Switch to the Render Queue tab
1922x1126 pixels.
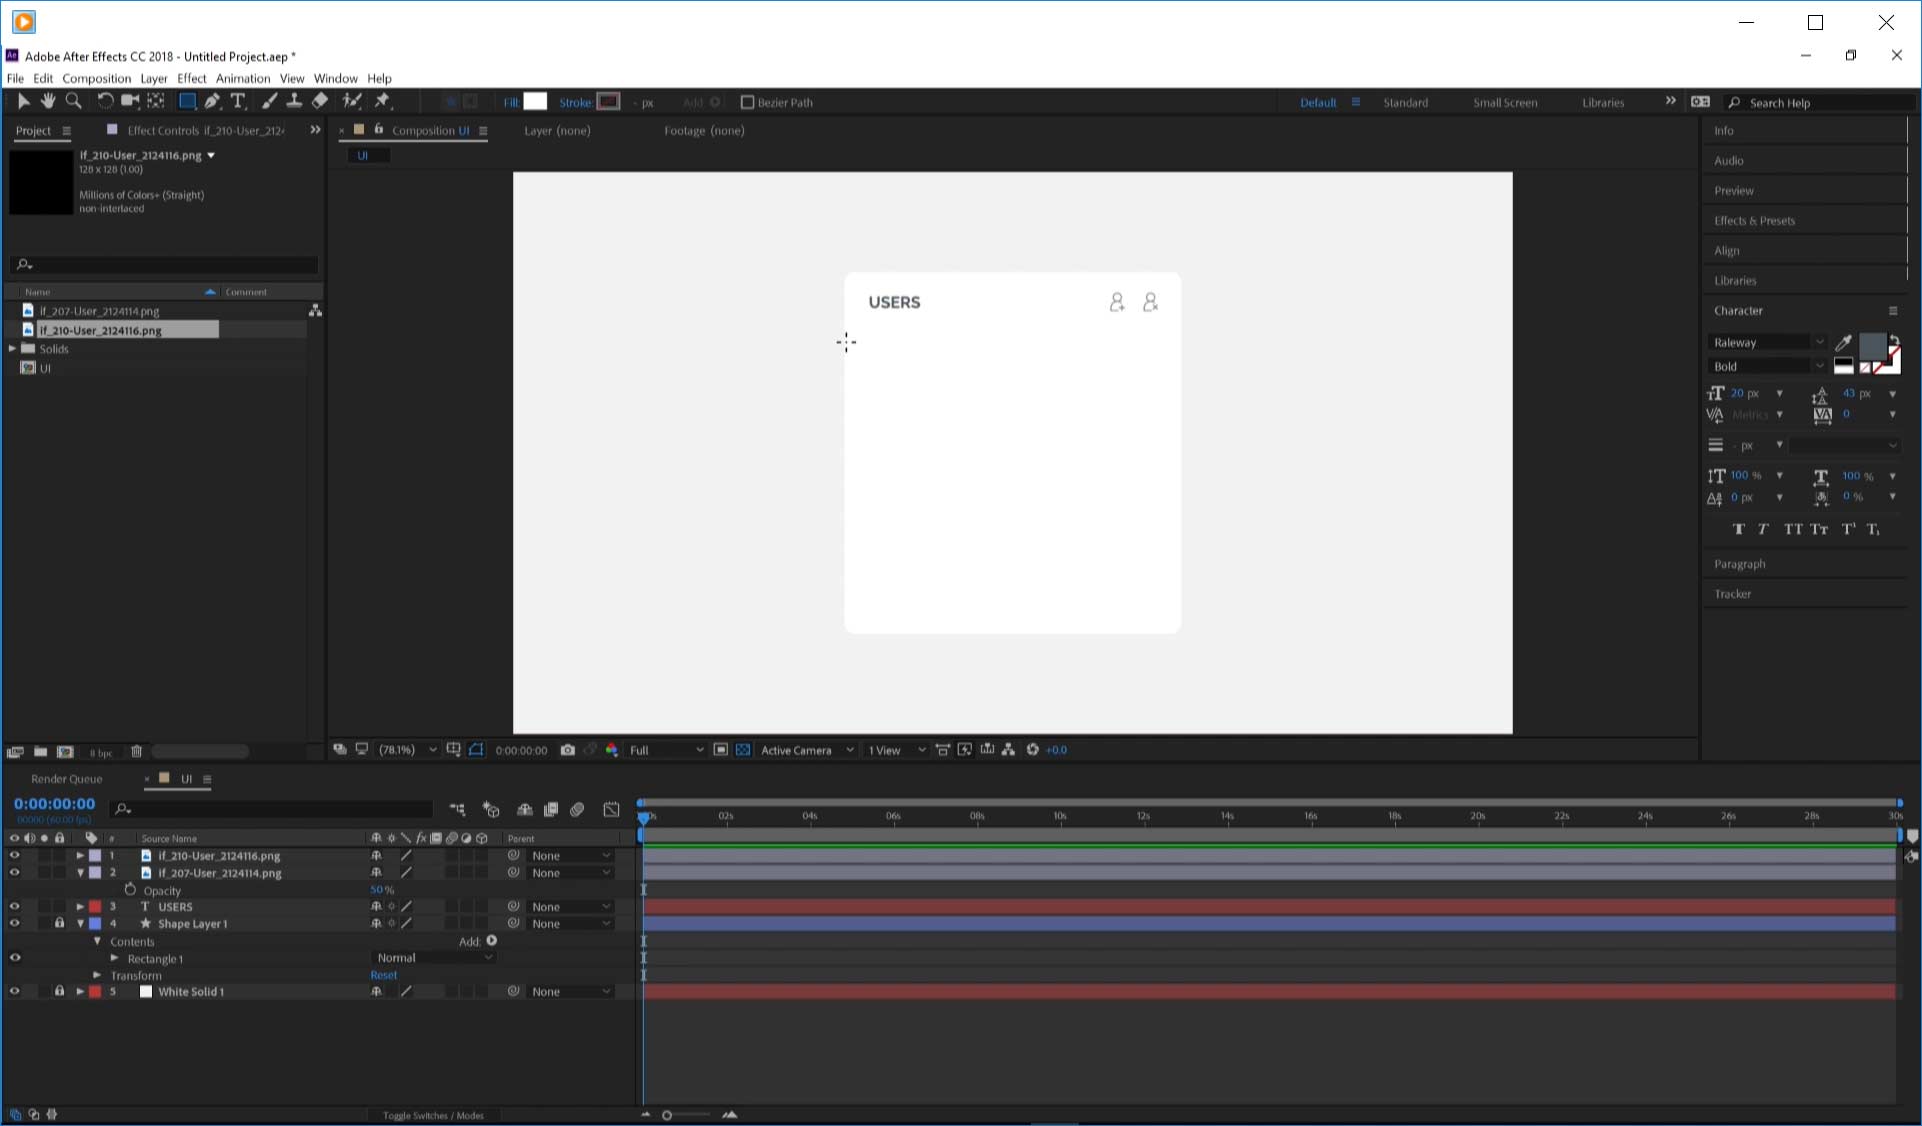click(x=66, y=779)
